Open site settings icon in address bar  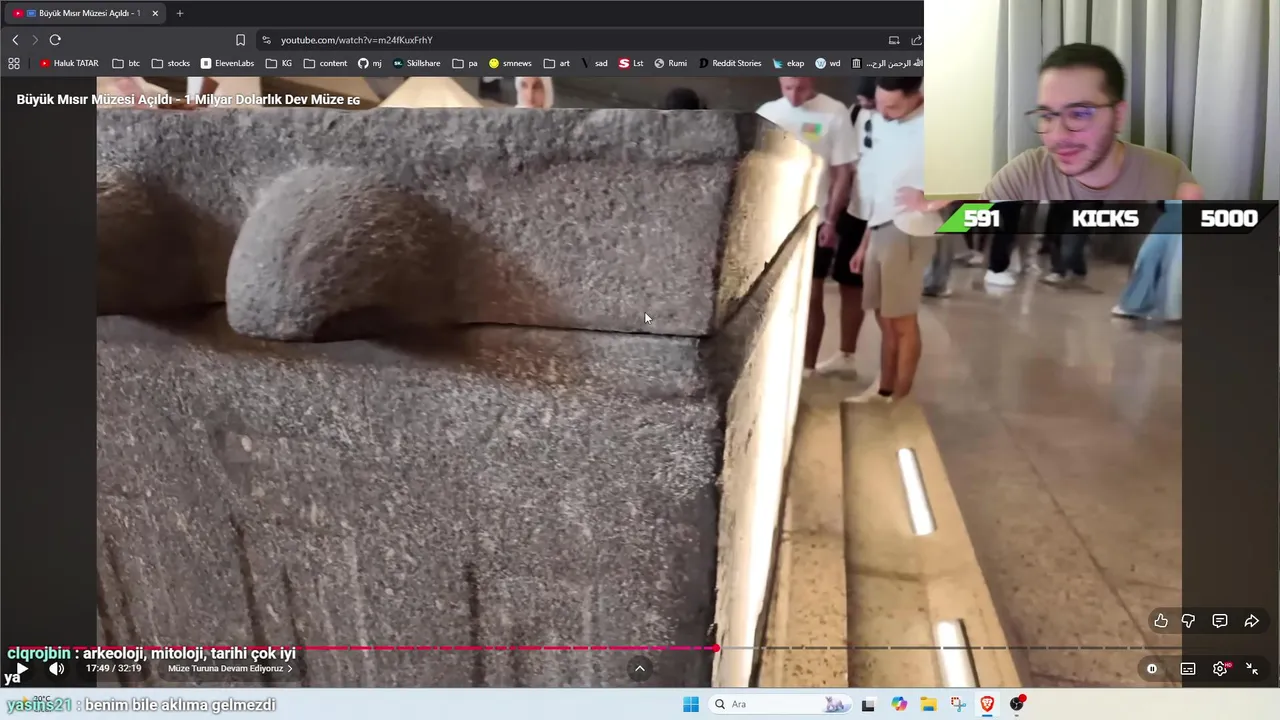[x=266, y=40]
